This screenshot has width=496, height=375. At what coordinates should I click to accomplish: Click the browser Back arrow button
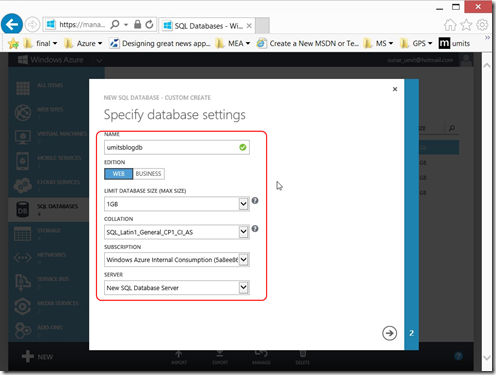[x=12, y=24]
